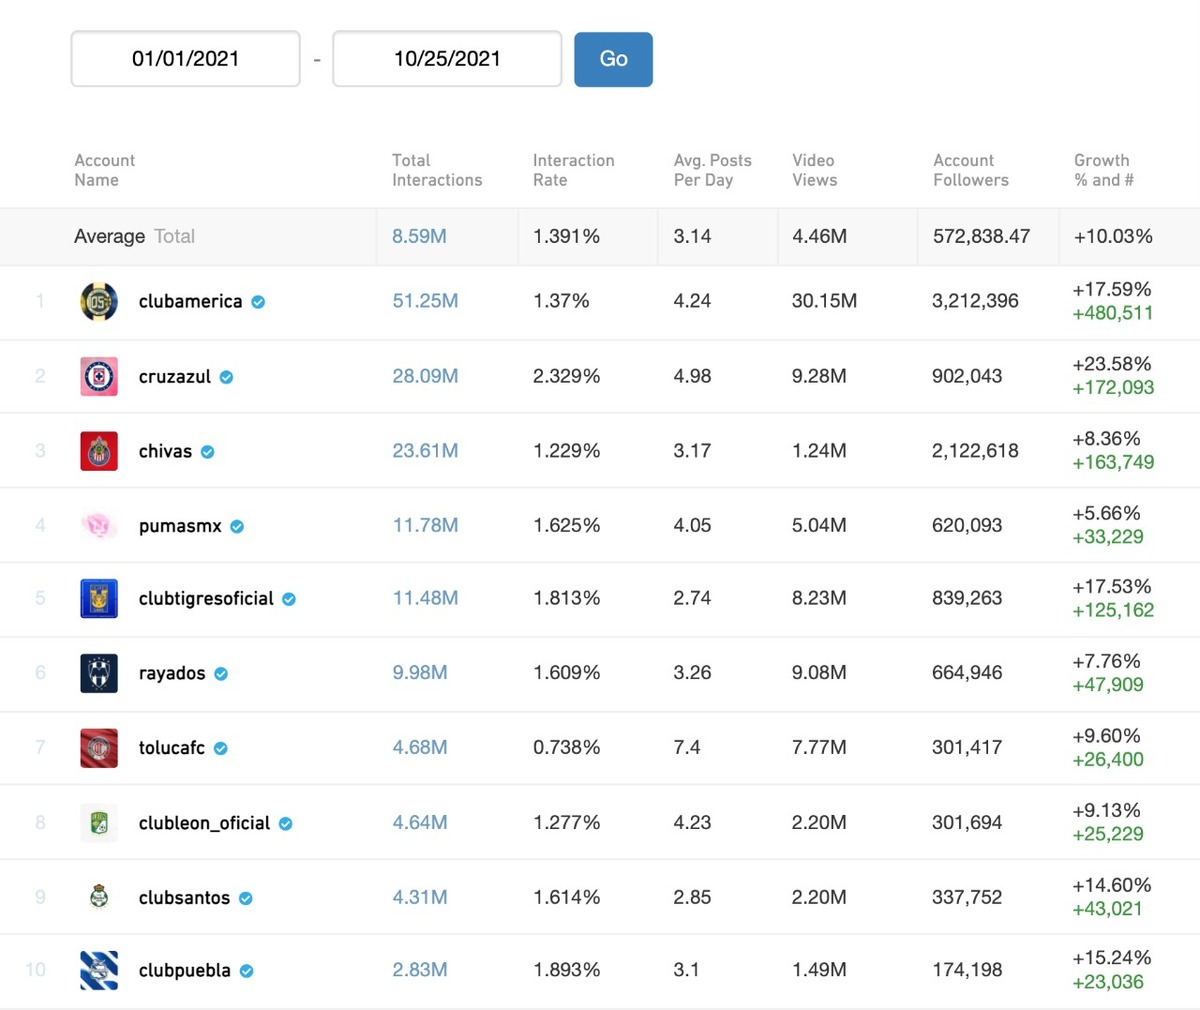Click the 8.59M average interactions value

(x=419, y=237)
